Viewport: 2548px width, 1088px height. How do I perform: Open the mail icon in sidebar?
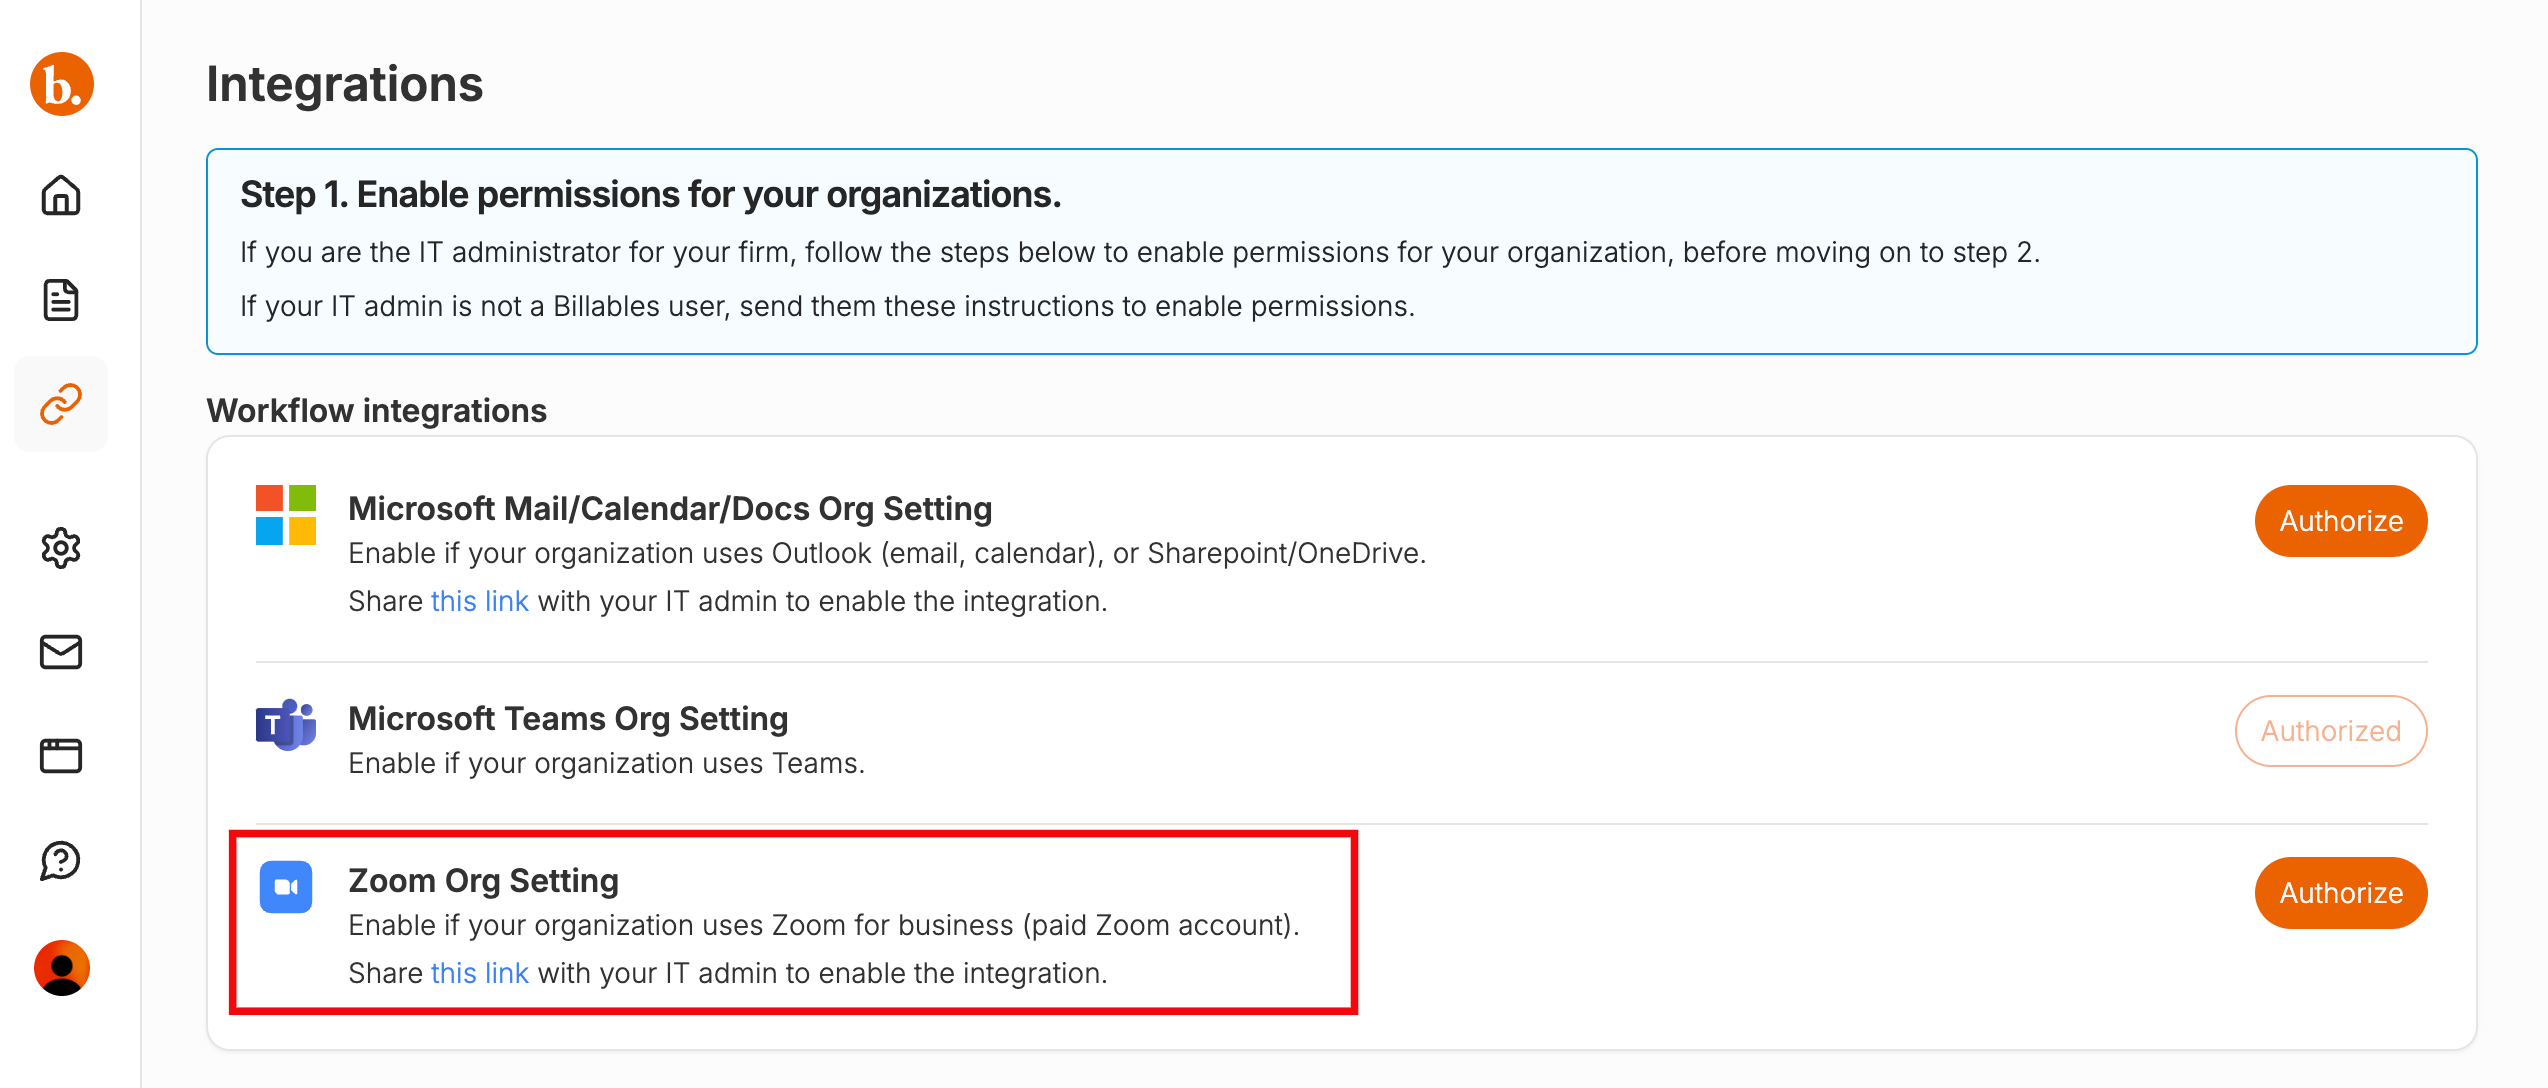[61, 652]
